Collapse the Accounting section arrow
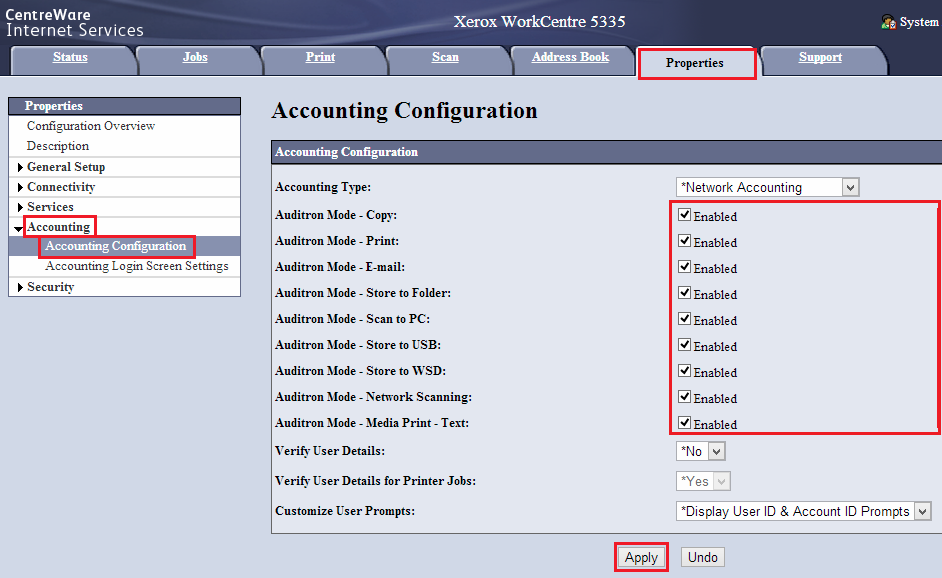The width and height of the screenshot is (942, 578). pyautogui.click(x=19, y=228)
